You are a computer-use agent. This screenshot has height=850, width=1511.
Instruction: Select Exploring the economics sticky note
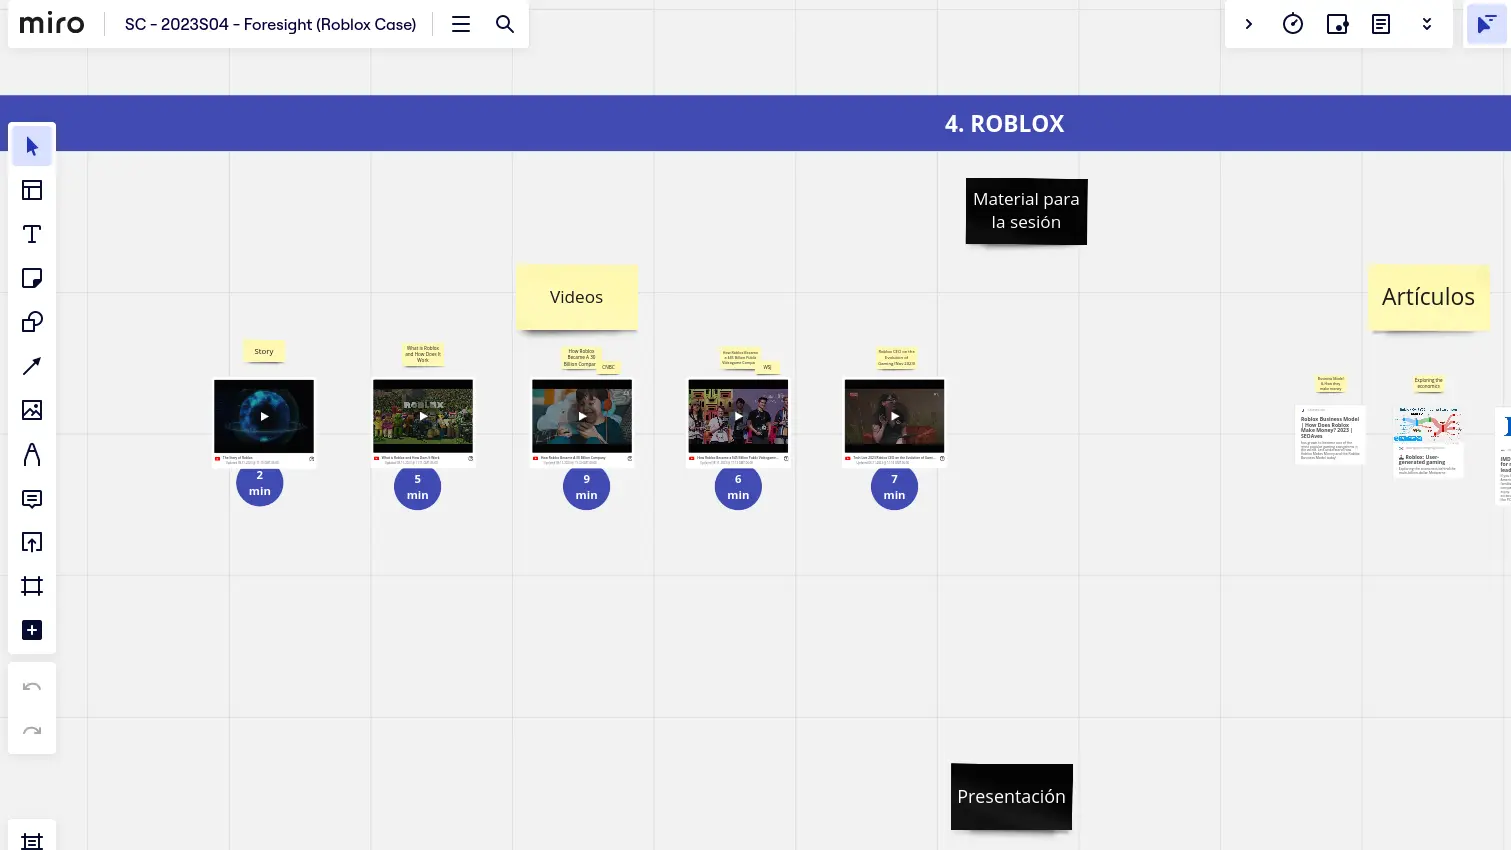1429,383
